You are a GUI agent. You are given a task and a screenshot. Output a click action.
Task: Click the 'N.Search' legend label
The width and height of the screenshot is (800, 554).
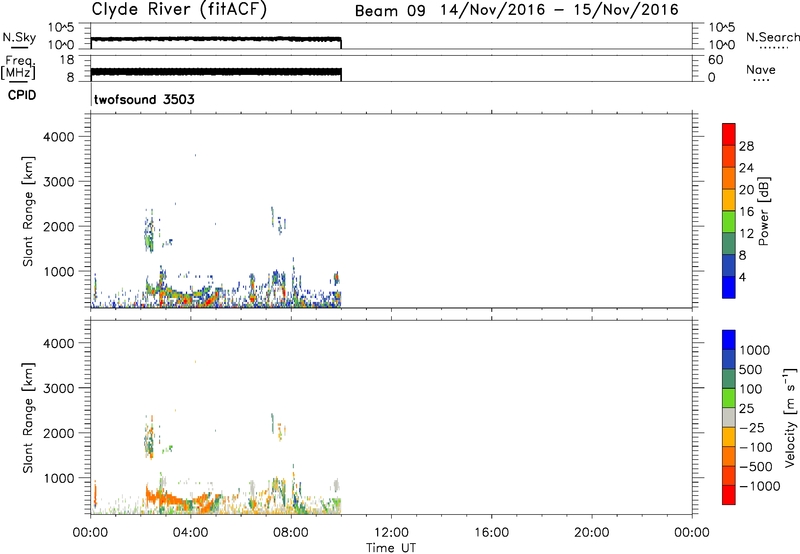point(772,37)
